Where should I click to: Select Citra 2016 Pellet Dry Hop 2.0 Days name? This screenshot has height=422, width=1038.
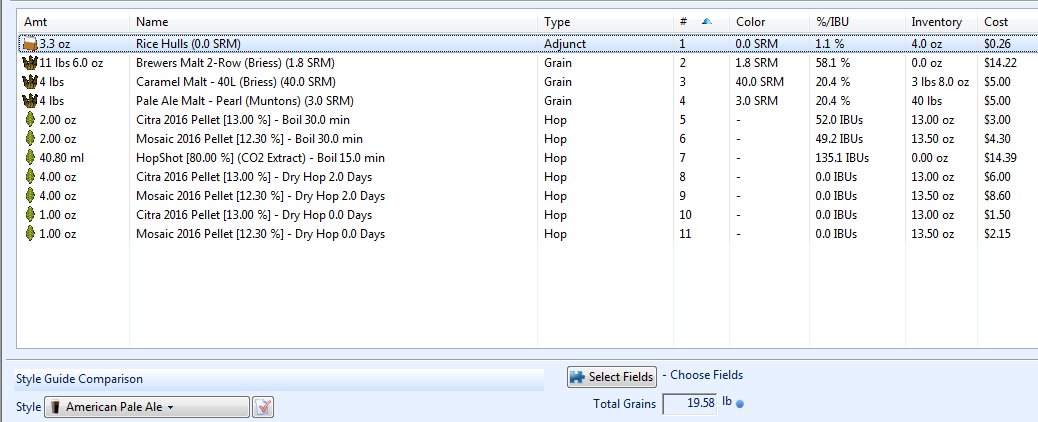(254, 177)
